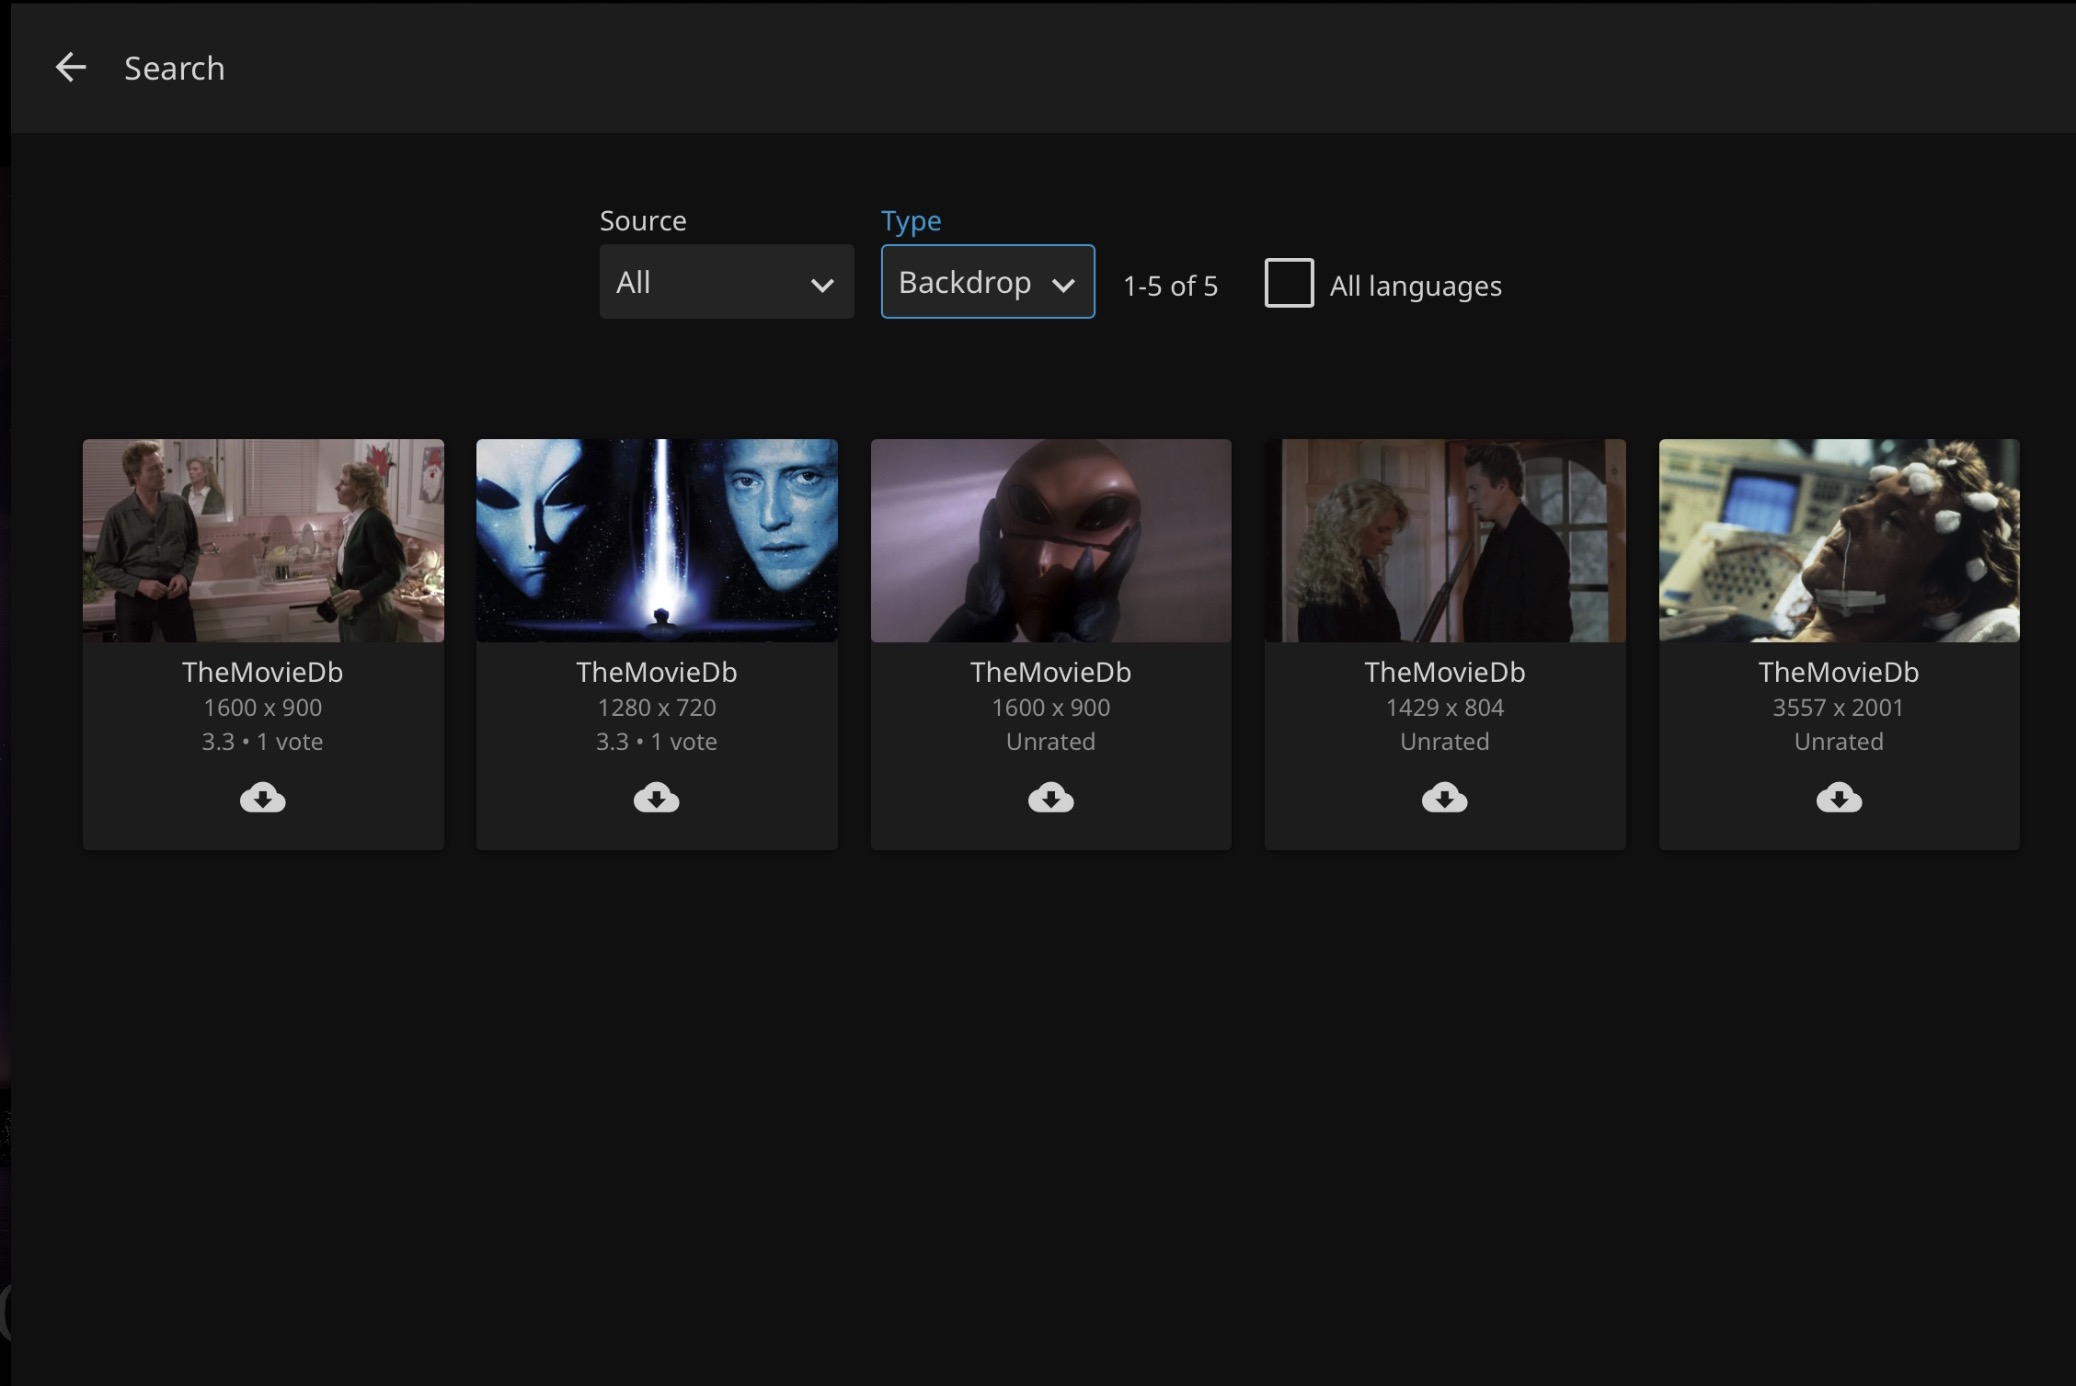Click the man with electrodes thumbnail

point(1838,540)
